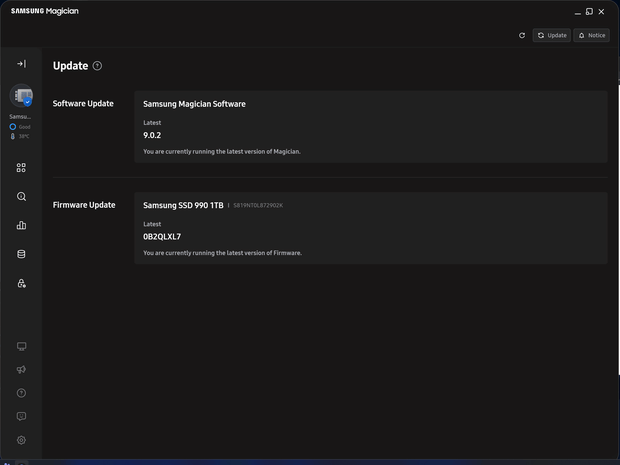Click the drive Good status indicator
Viewport: 620px width, 465px height.
(20, 127)
